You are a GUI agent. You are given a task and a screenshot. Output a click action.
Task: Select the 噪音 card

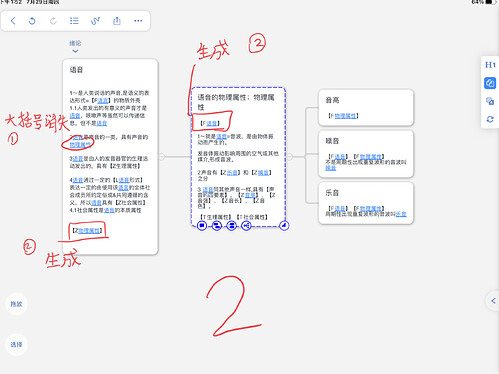(x=366, y=154)
